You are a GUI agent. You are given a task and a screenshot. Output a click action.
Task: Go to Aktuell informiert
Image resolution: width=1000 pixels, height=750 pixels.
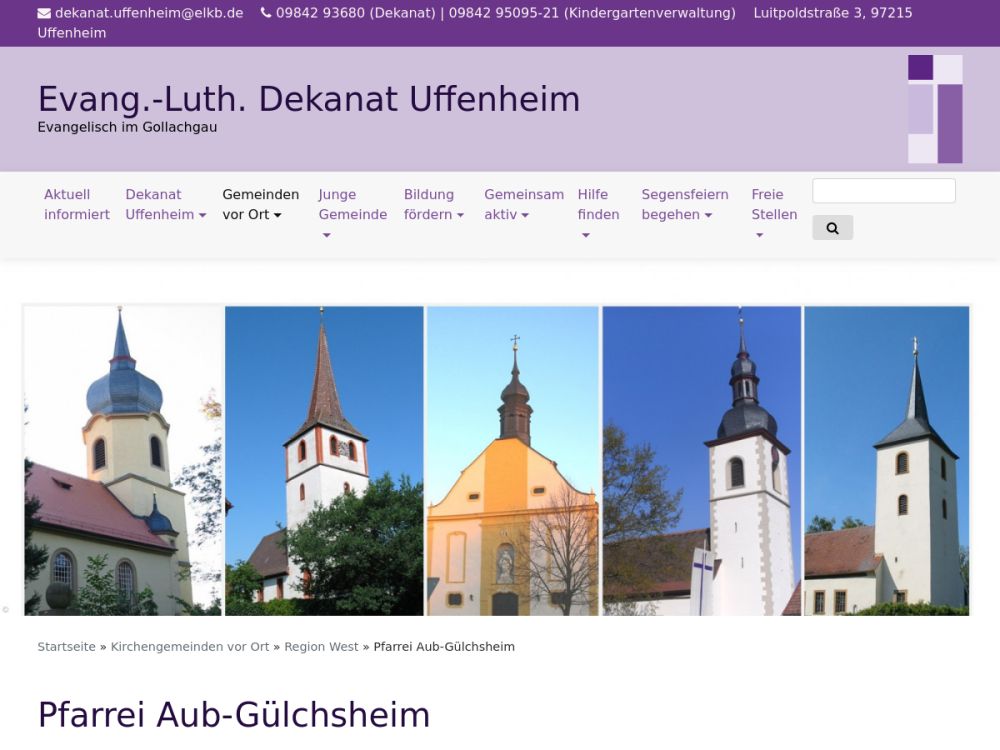pyautogui.click(x=76, y=204)
